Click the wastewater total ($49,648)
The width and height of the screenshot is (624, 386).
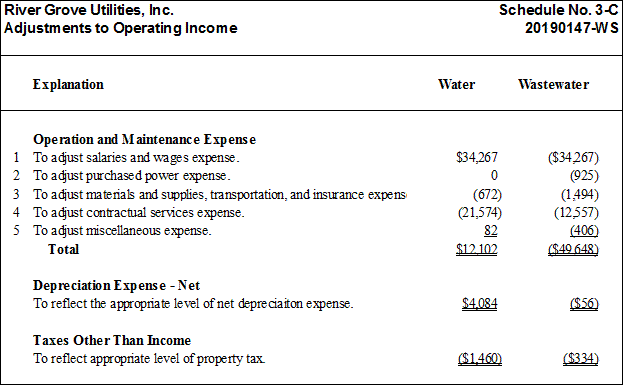[x=573, y=250]
